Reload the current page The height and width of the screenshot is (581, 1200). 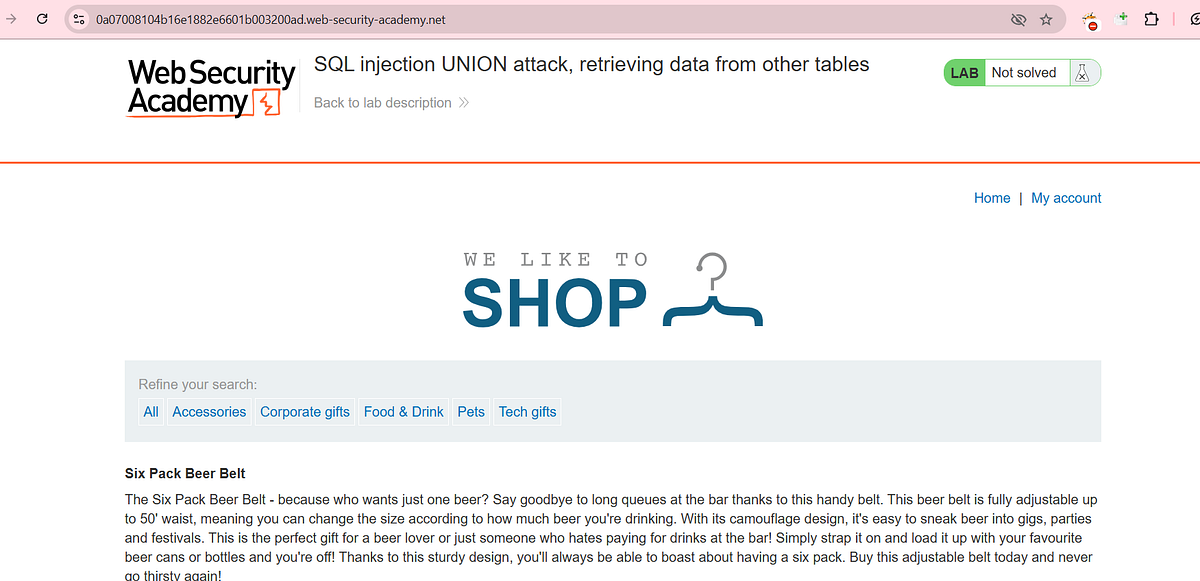point(41,18)
